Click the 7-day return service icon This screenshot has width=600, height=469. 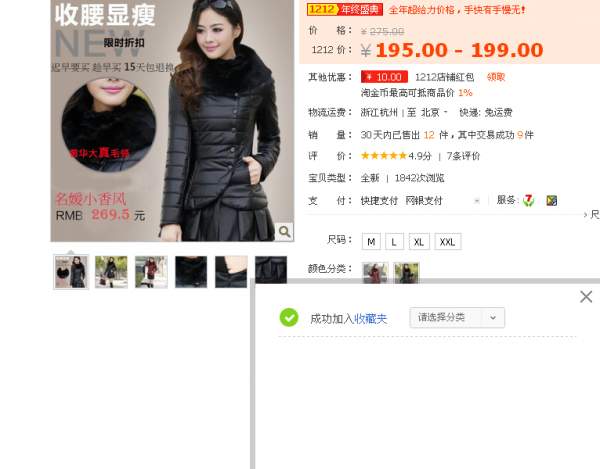tap(529, 200)
